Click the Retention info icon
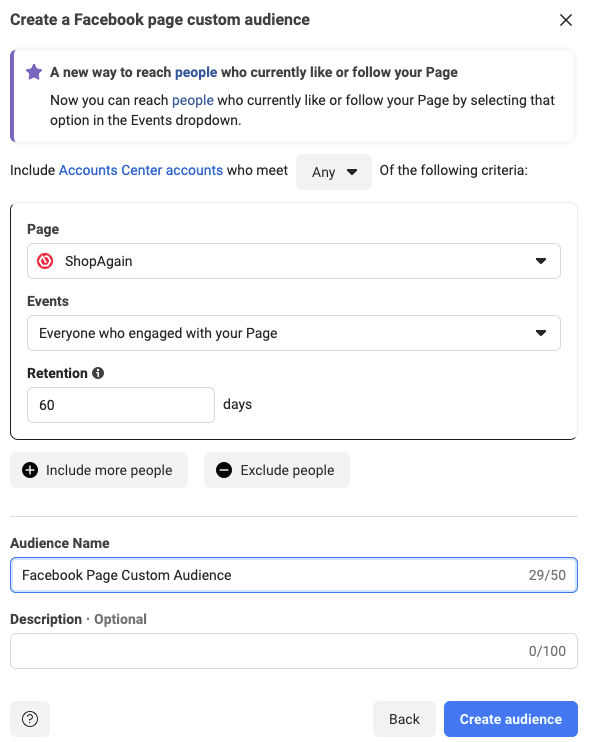Screen dimensions: 590x742 coord(98,373)
